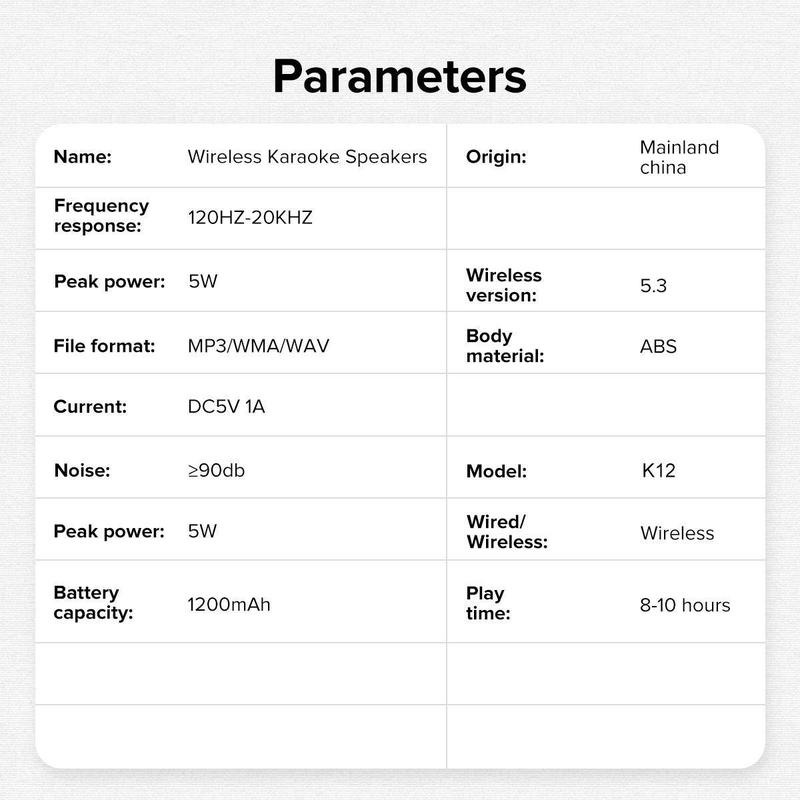Click the MP3/WMA/WAV value
This screenshot has height=800, width=800.
[x=258, y=346]
